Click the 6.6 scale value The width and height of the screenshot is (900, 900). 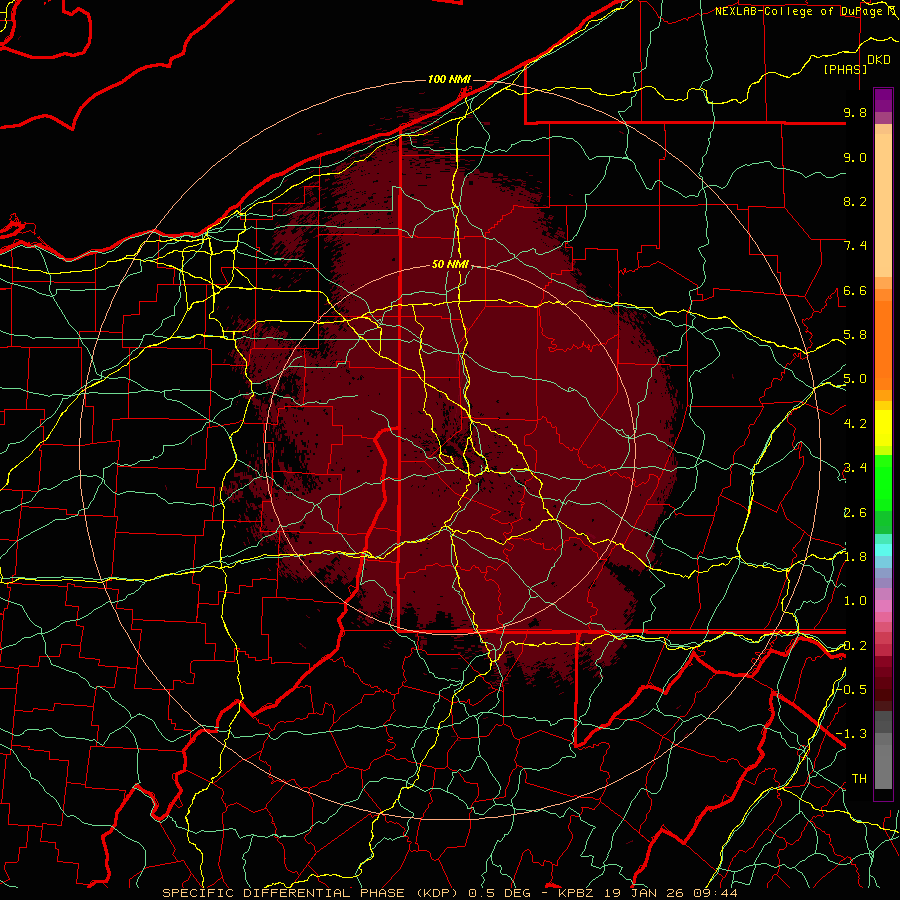pyautogui.click(x=855, y=290)
